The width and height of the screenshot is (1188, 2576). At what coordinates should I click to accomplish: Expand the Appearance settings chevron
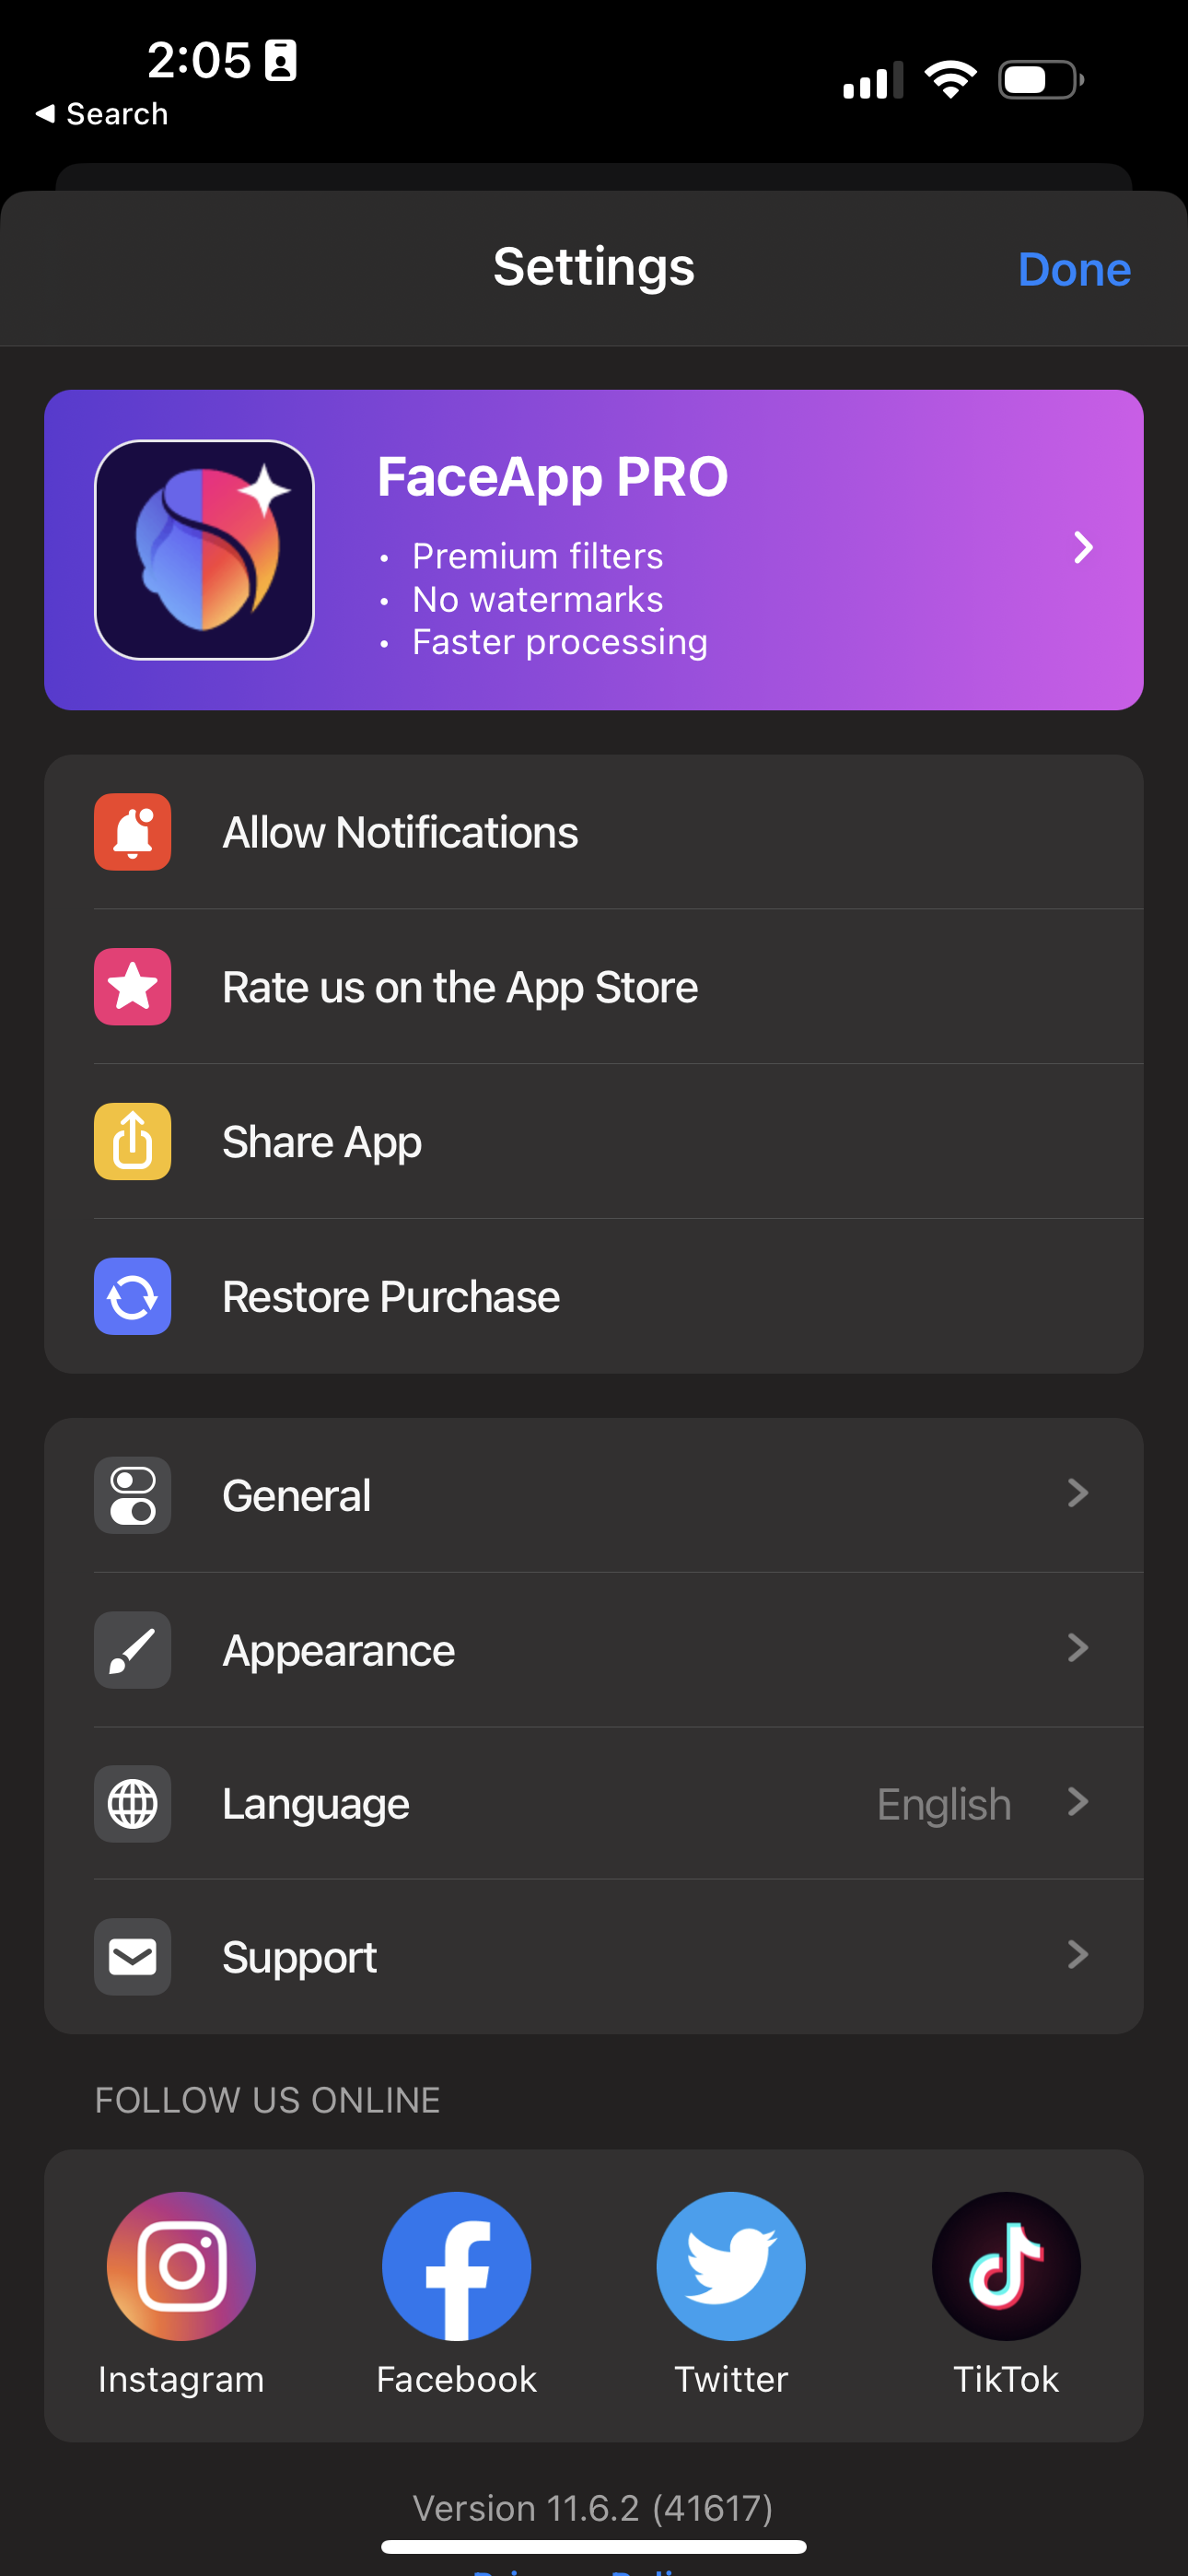(x=1077, y=1648)
